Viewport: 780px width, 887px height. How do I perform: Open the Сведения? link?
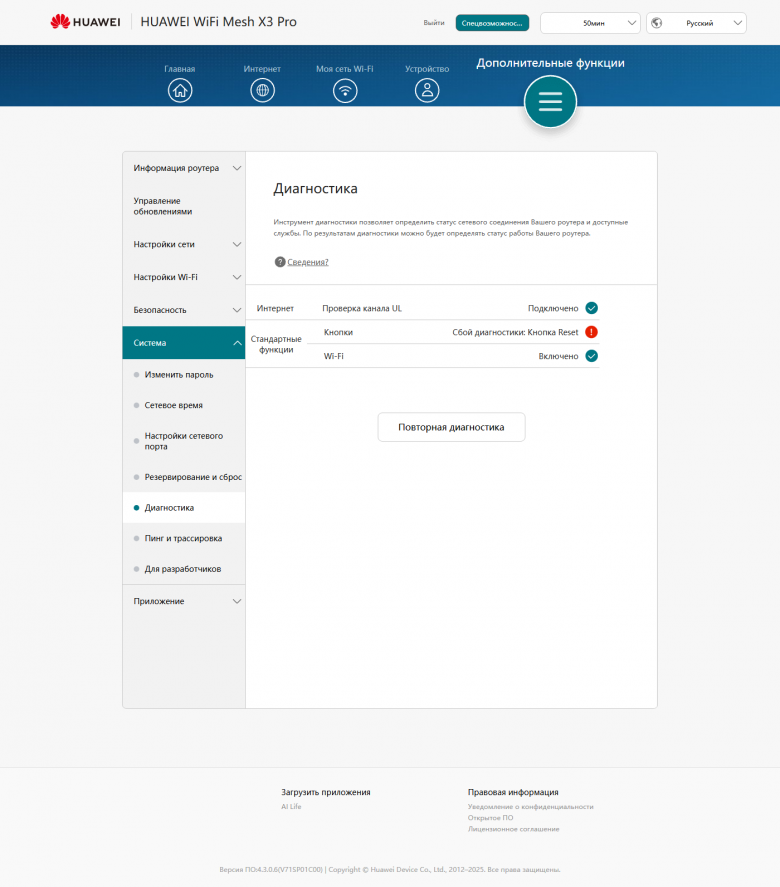(308, 262)
